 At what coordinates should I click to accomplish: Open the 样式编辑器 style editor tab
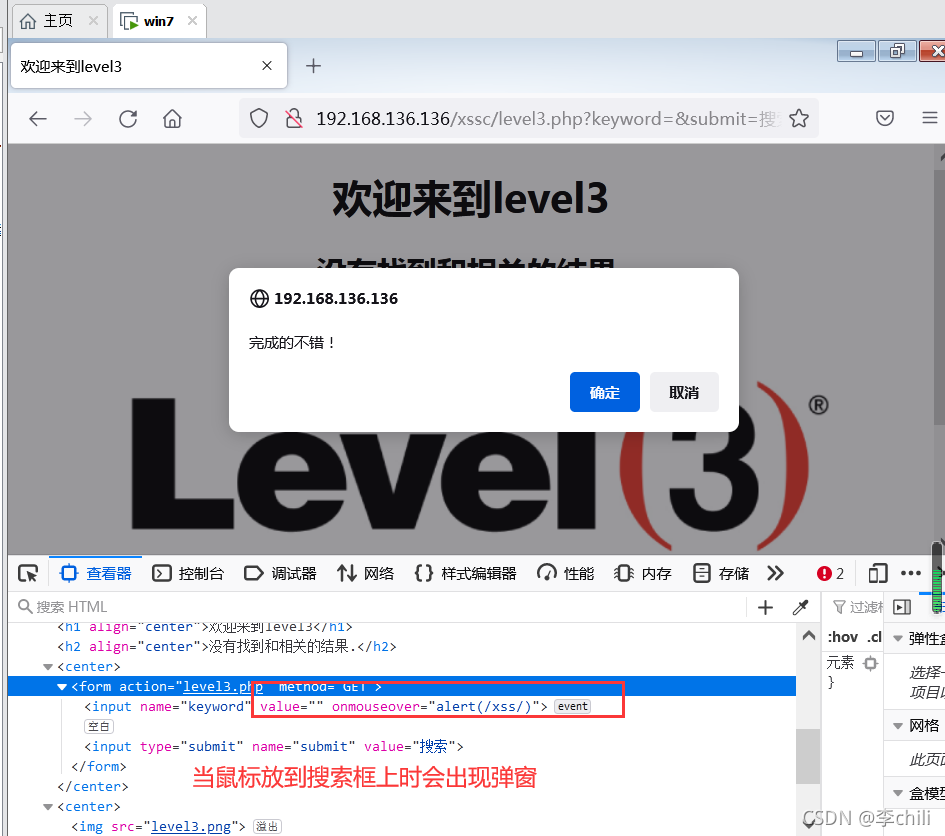point(465,573)
